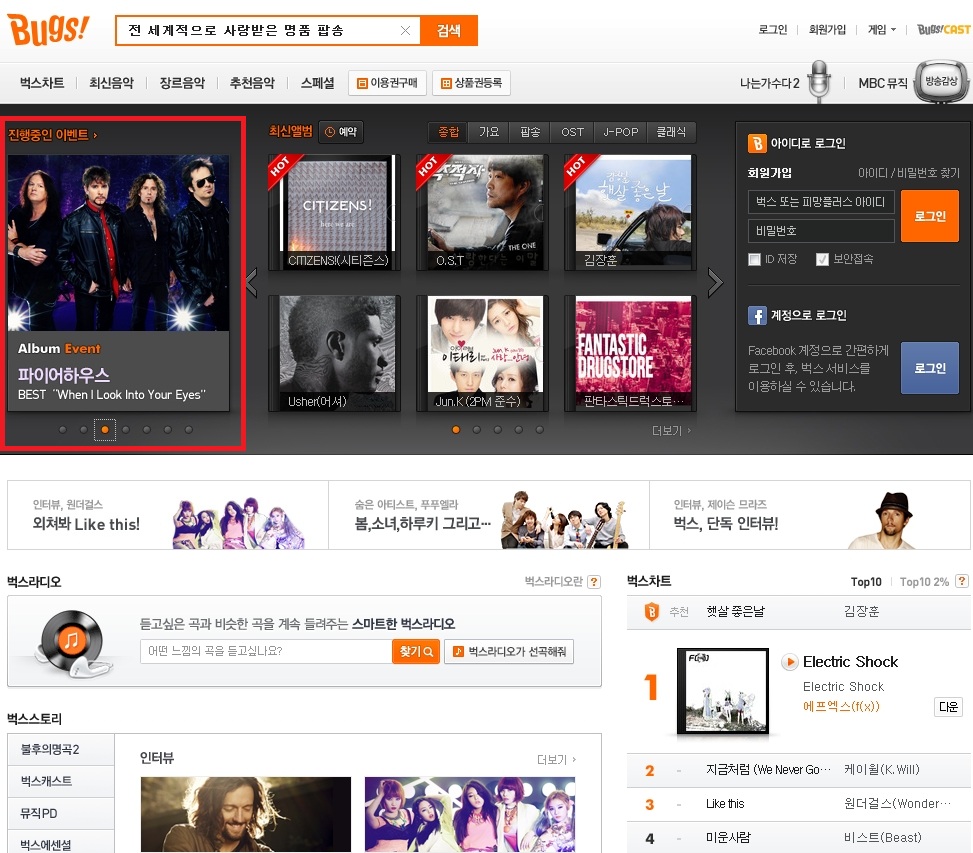Image resolution: width=973 pixels, height=853 pixels.
Task: Click the 회원가입 link in the top bar
Action: click(x=827, y=30)
